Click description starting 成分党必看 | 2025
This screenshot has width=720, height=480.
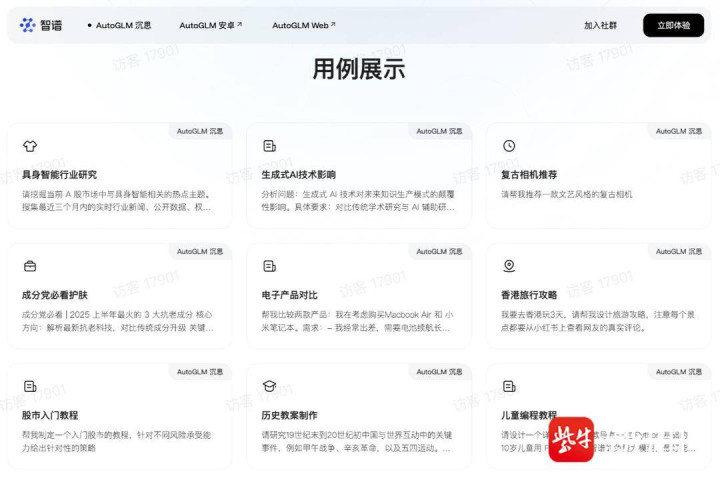pyautogui.click(x=118, y=321)
